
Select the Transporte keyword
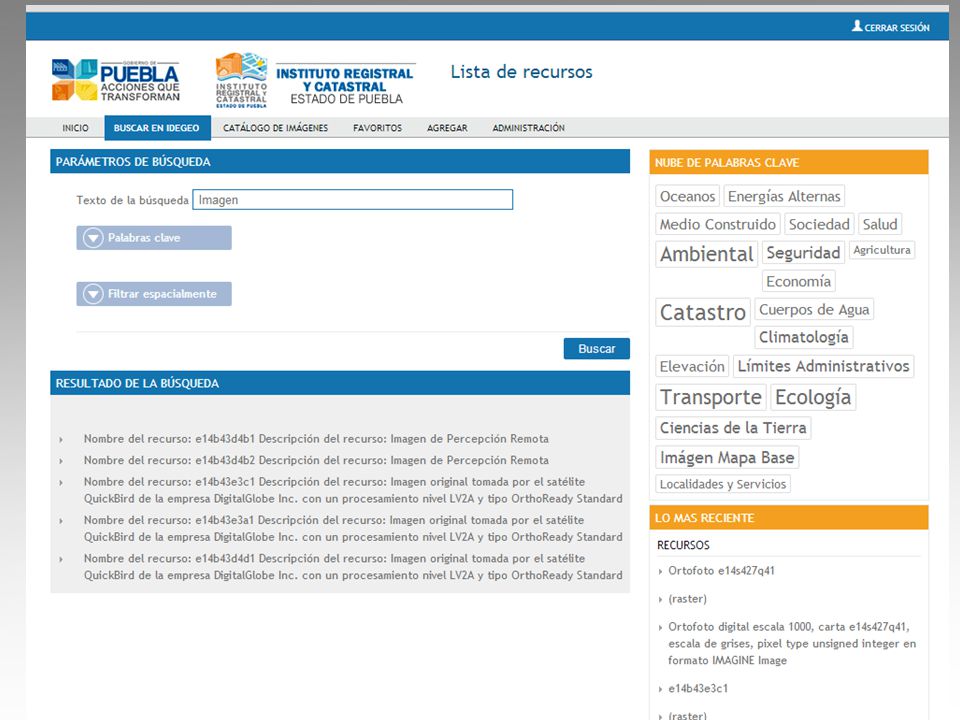click(x=710, y=397)
